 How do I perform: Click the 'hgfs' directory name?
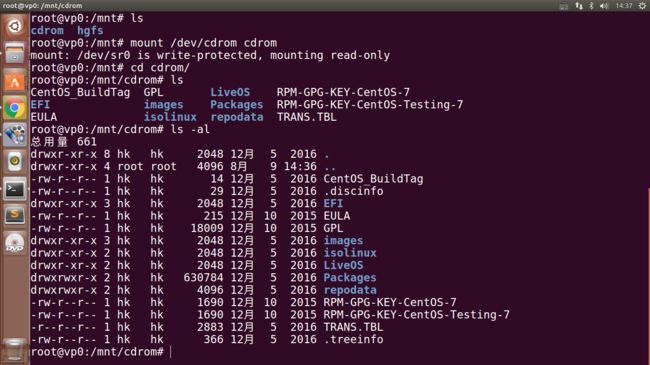point(90,31)
